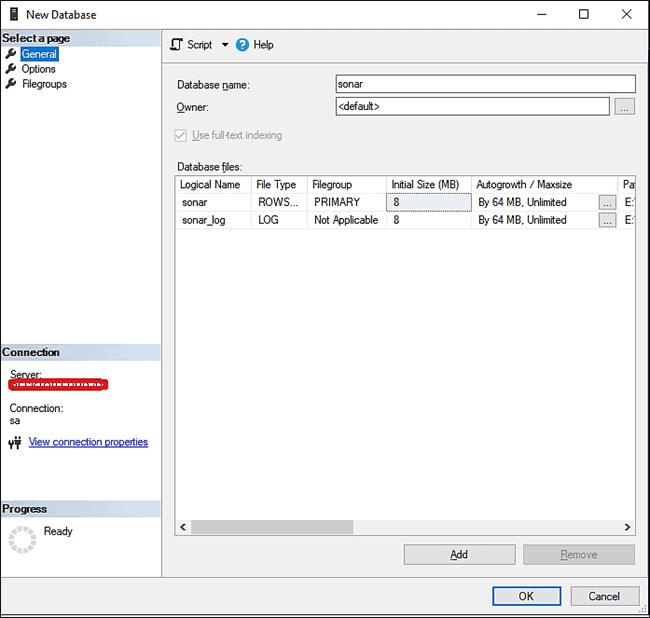
Task: Click the Add button
Action: [460, 555]
